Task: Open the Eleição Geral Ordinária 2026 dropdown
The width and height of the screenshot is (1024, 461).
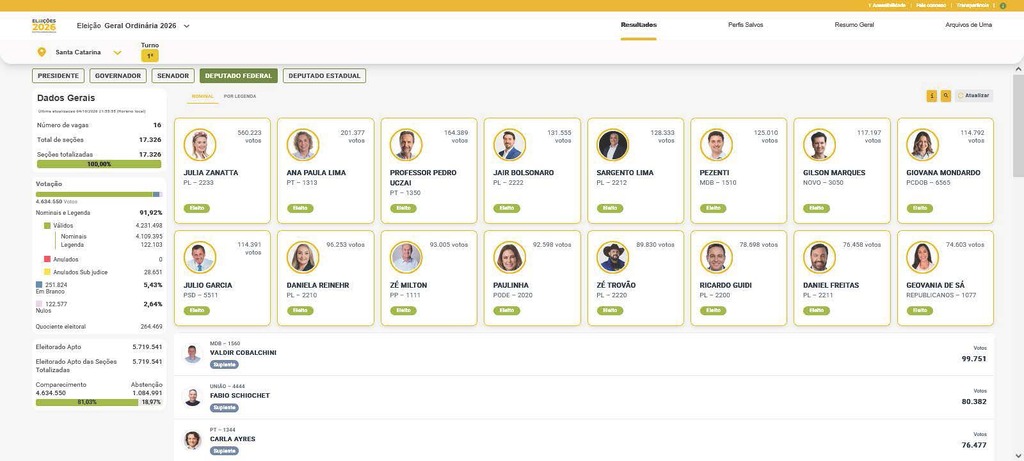Action: pyautogui.click(x=186, y=26)
